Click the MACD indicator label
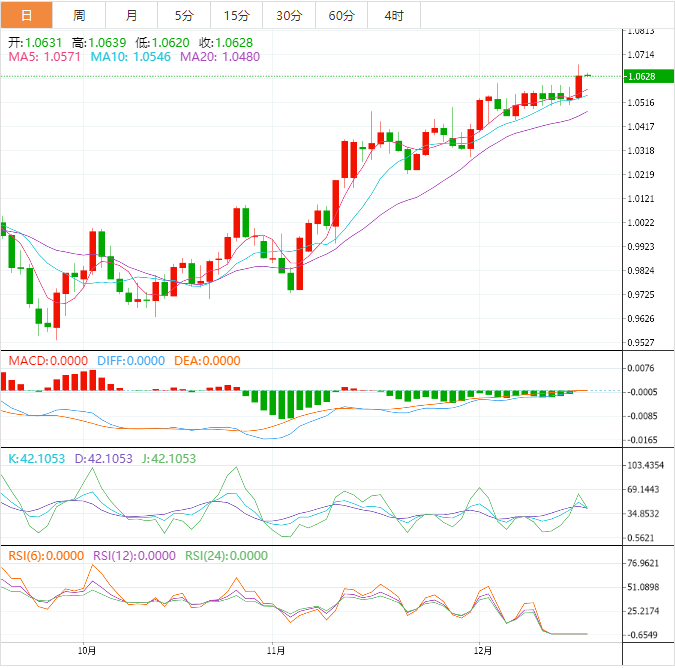The height and width of the screenshot is (668, 675). (x=43, y=361)
